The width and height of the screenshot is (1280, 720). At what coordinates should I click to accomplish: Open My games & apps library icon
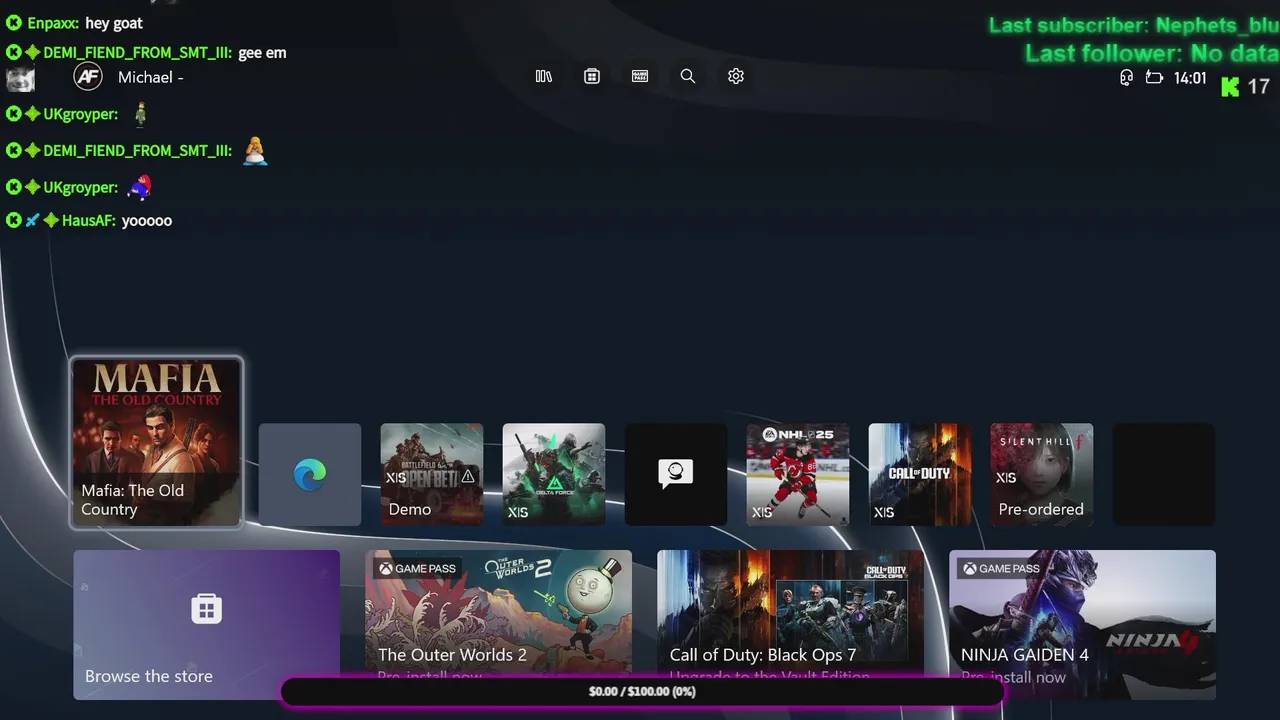click(544, 76)
